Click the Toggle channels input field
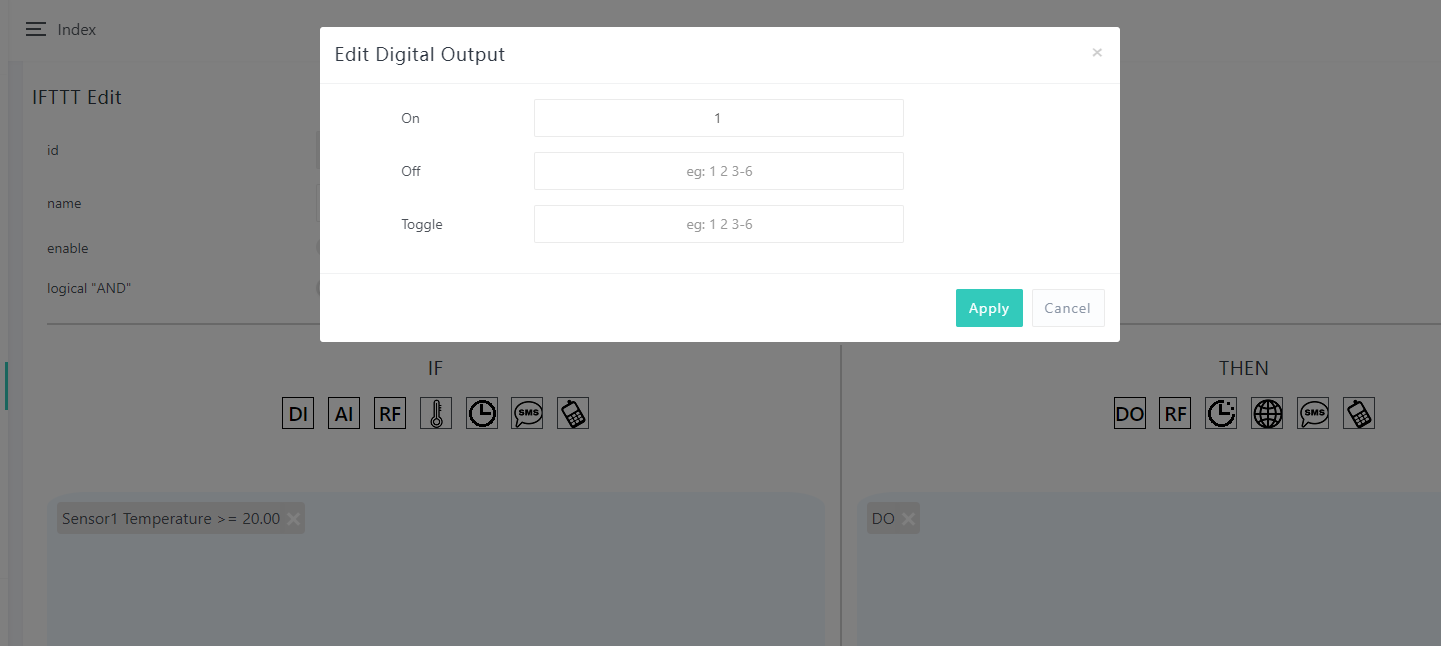Image resolution: width=1441 pixels, height=646 pixels. pyautogui.click(x=718, y=224)
